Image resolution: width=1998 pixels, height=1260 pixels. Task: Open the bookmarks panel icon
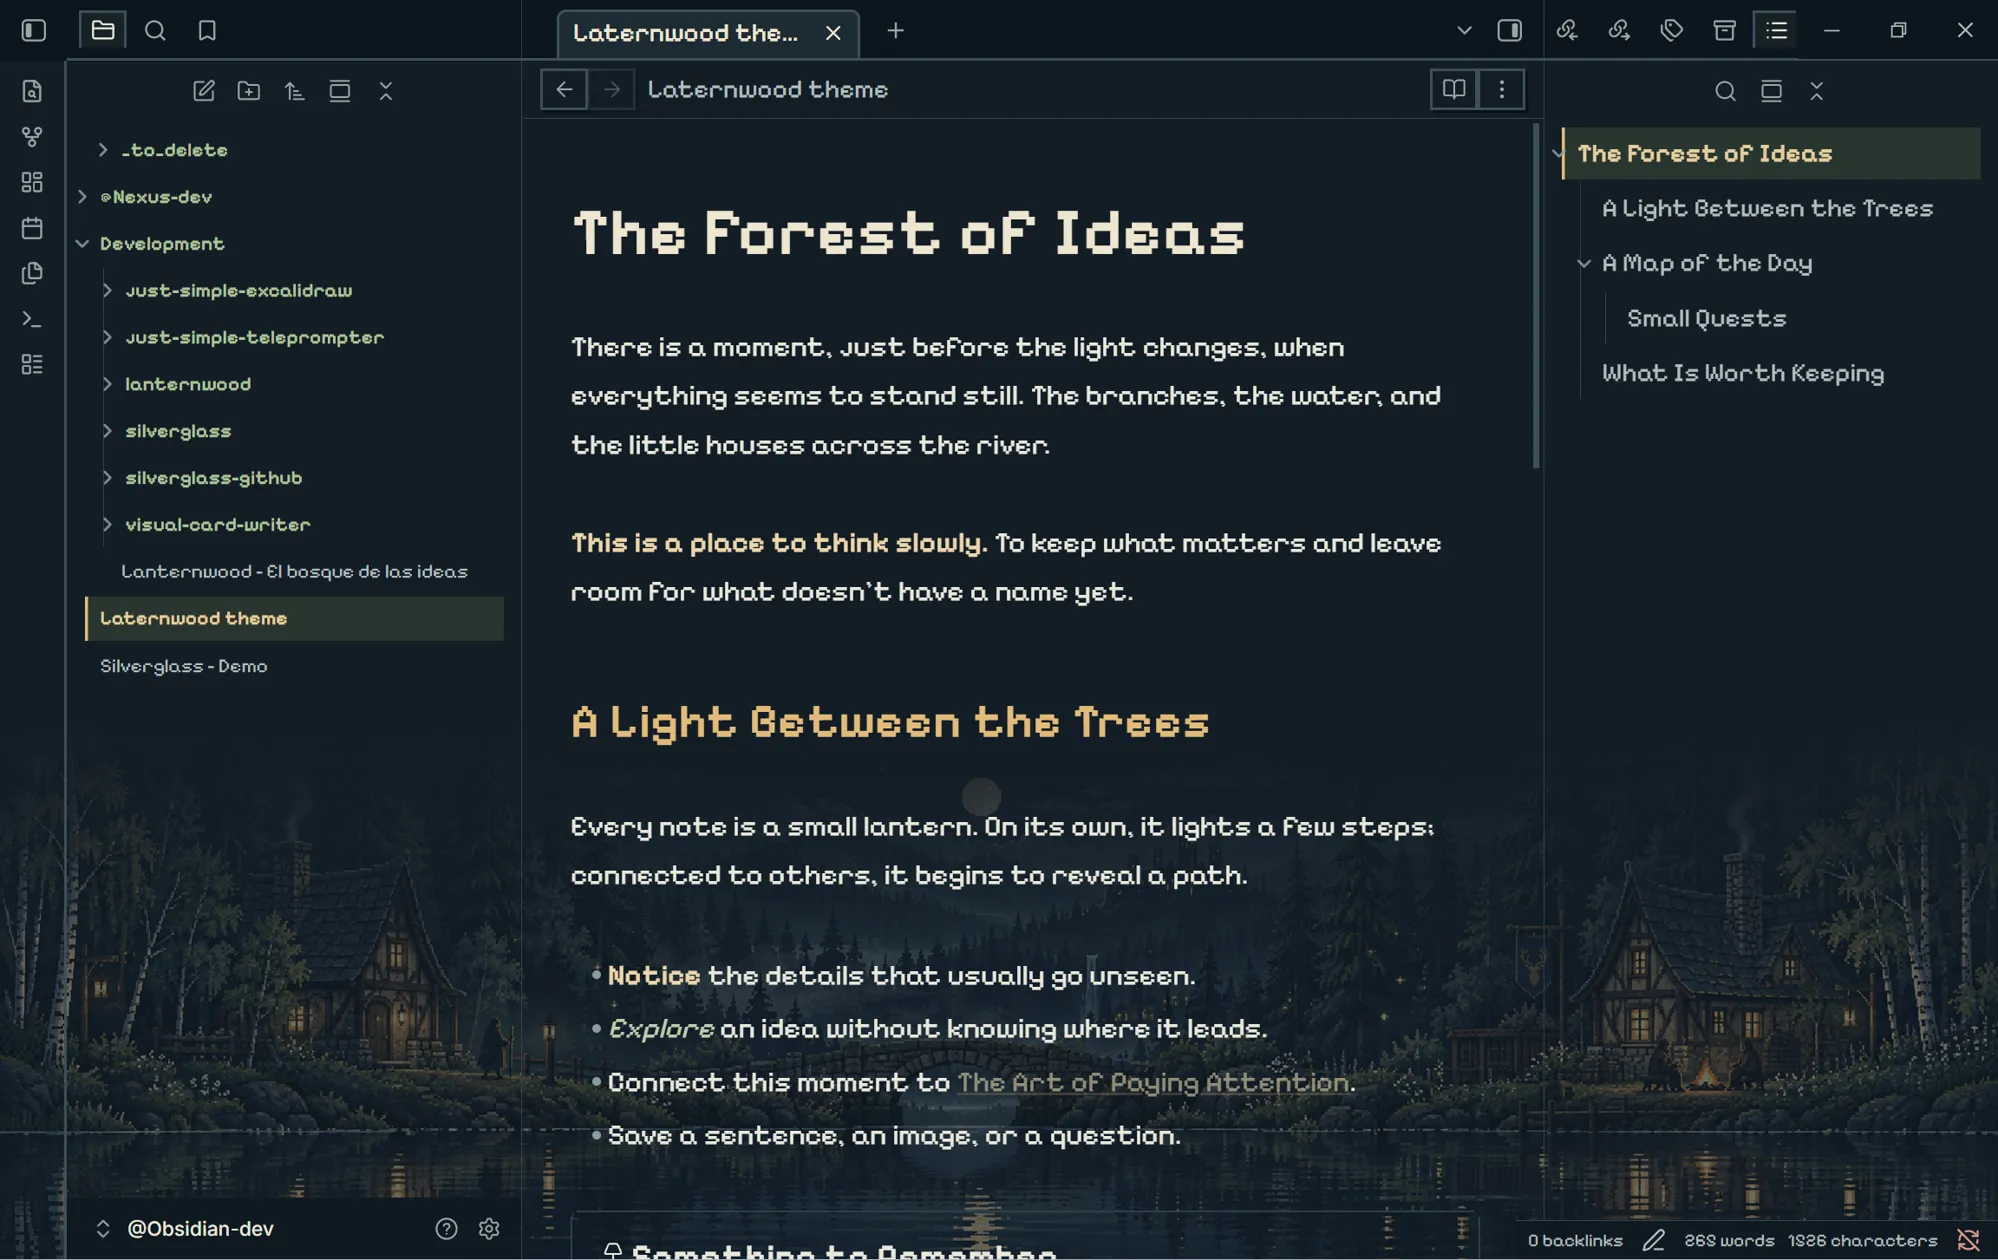click(207, 30)
